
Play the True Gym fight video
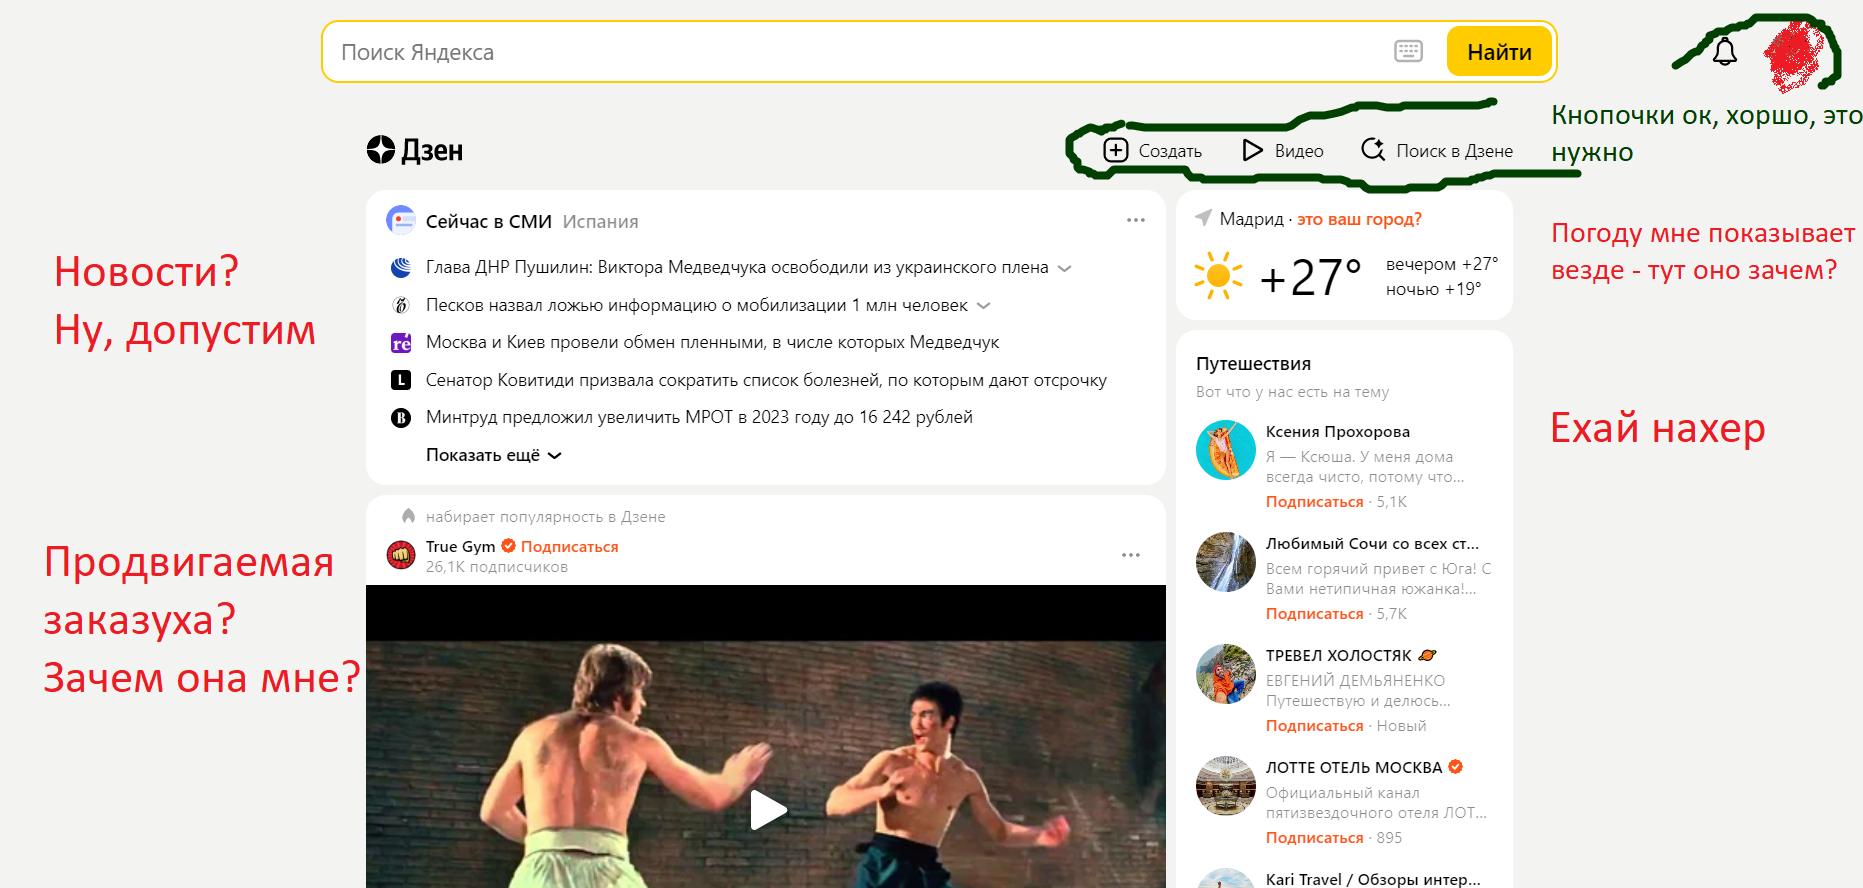click(767, 809)
